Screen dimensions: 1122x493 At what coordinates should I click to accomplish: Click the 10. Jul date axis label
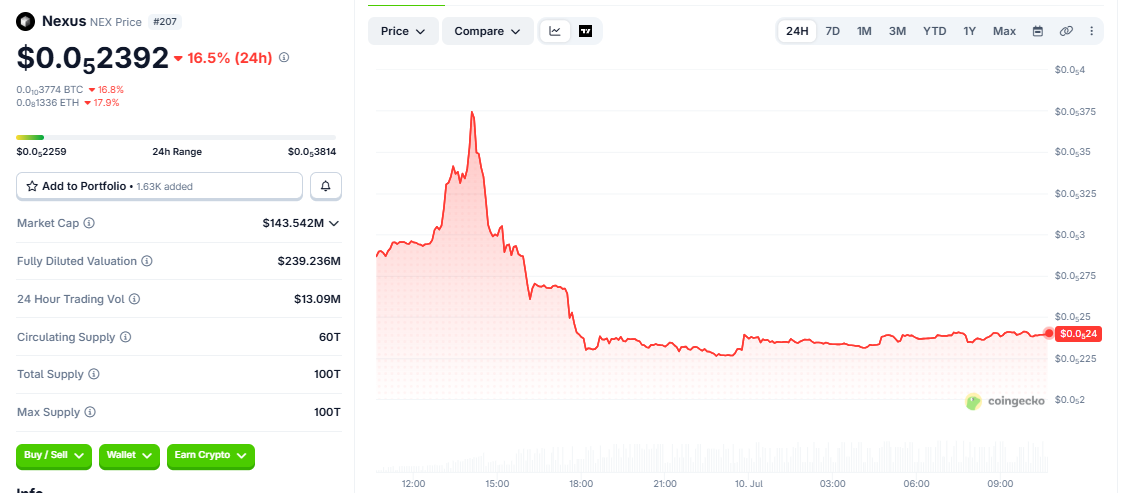748,484
